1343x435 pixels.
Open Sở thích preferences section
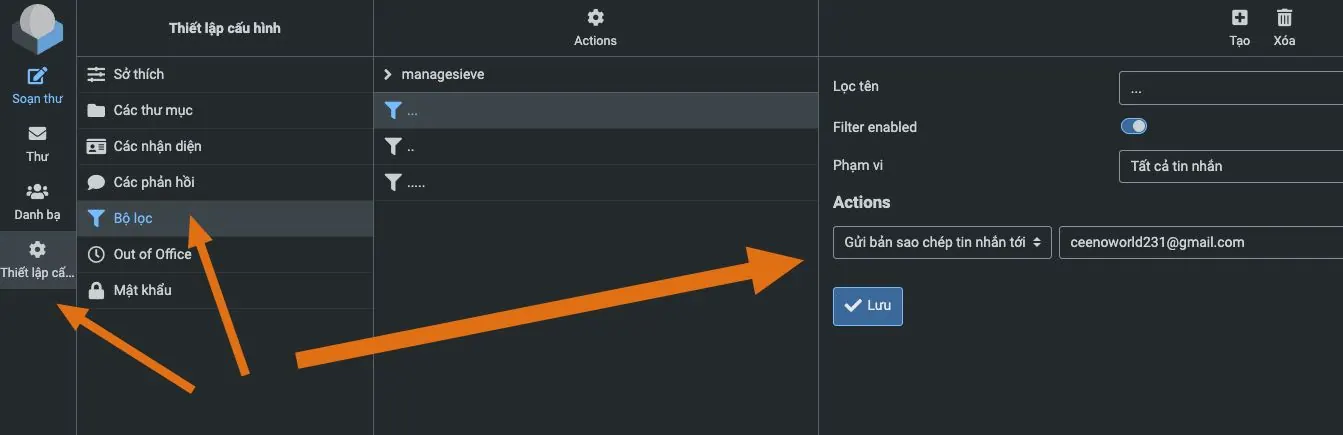138,74
